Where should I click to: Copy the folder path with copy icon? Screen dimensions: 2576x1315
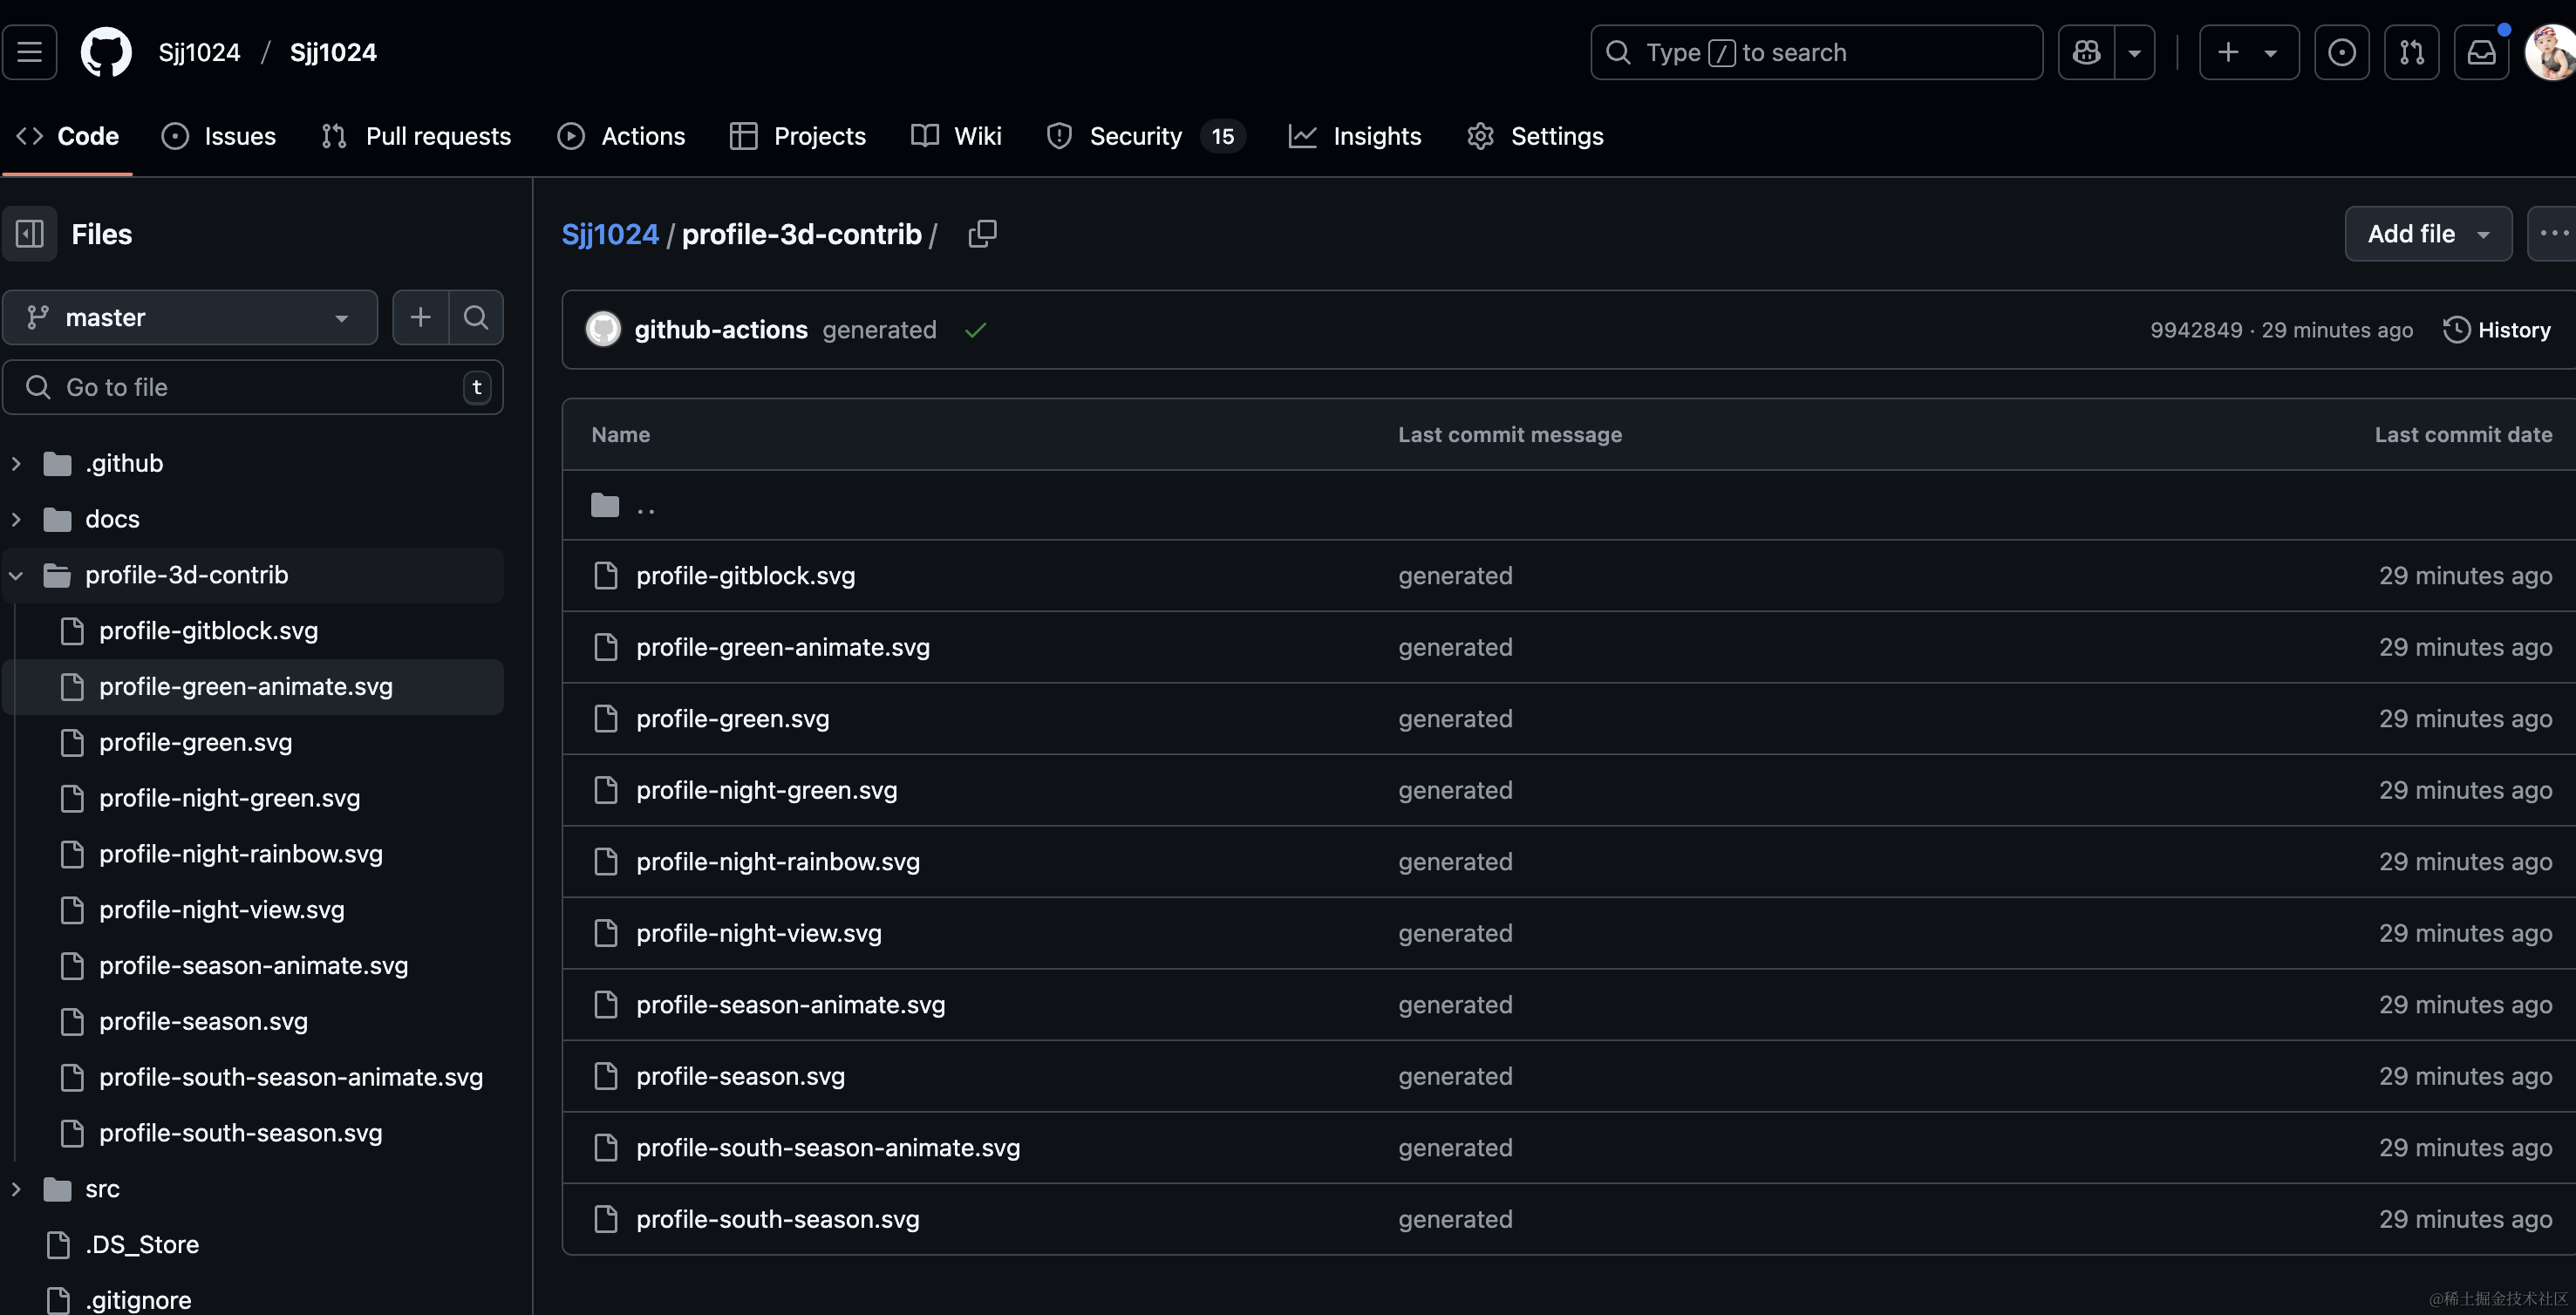coord(982,234)
